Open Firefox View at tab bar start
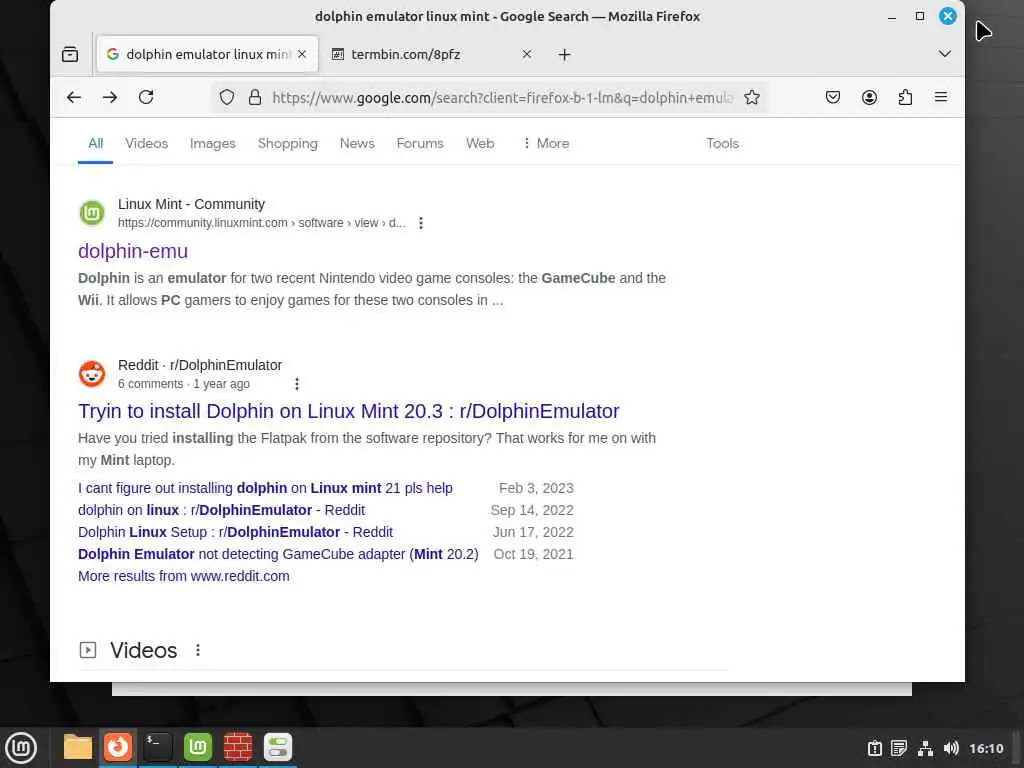Screen dimensions: 1024x768 (x=70, y=54)
